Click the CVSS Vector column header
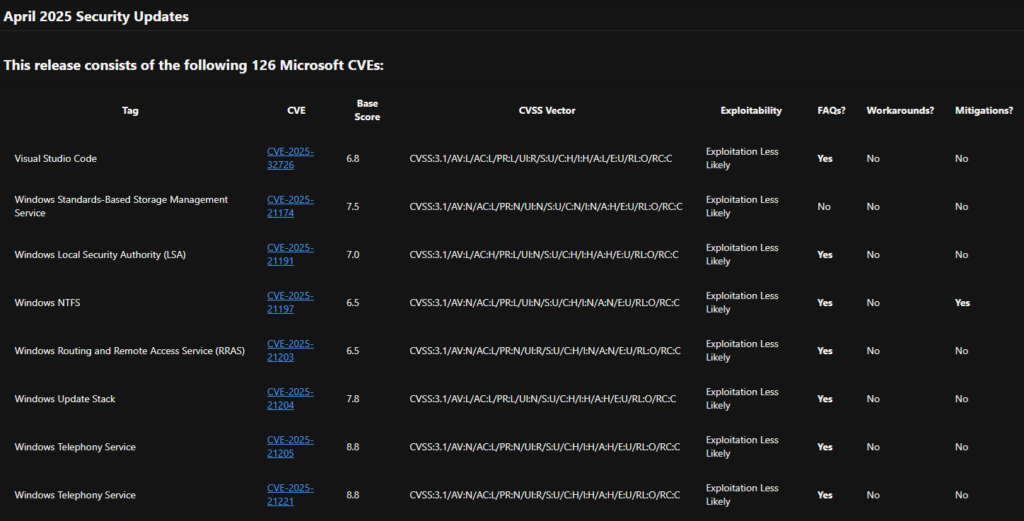This screenshot has height=521, width=1024. [x=547, y=110]
